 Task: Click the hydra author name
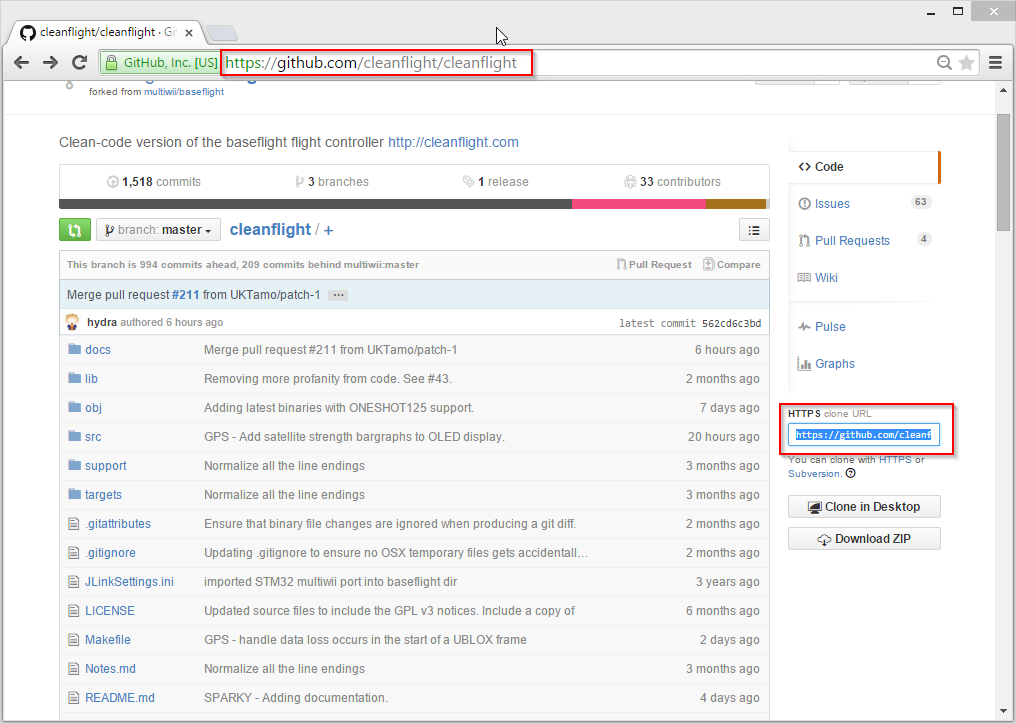[x=102, y=322]
